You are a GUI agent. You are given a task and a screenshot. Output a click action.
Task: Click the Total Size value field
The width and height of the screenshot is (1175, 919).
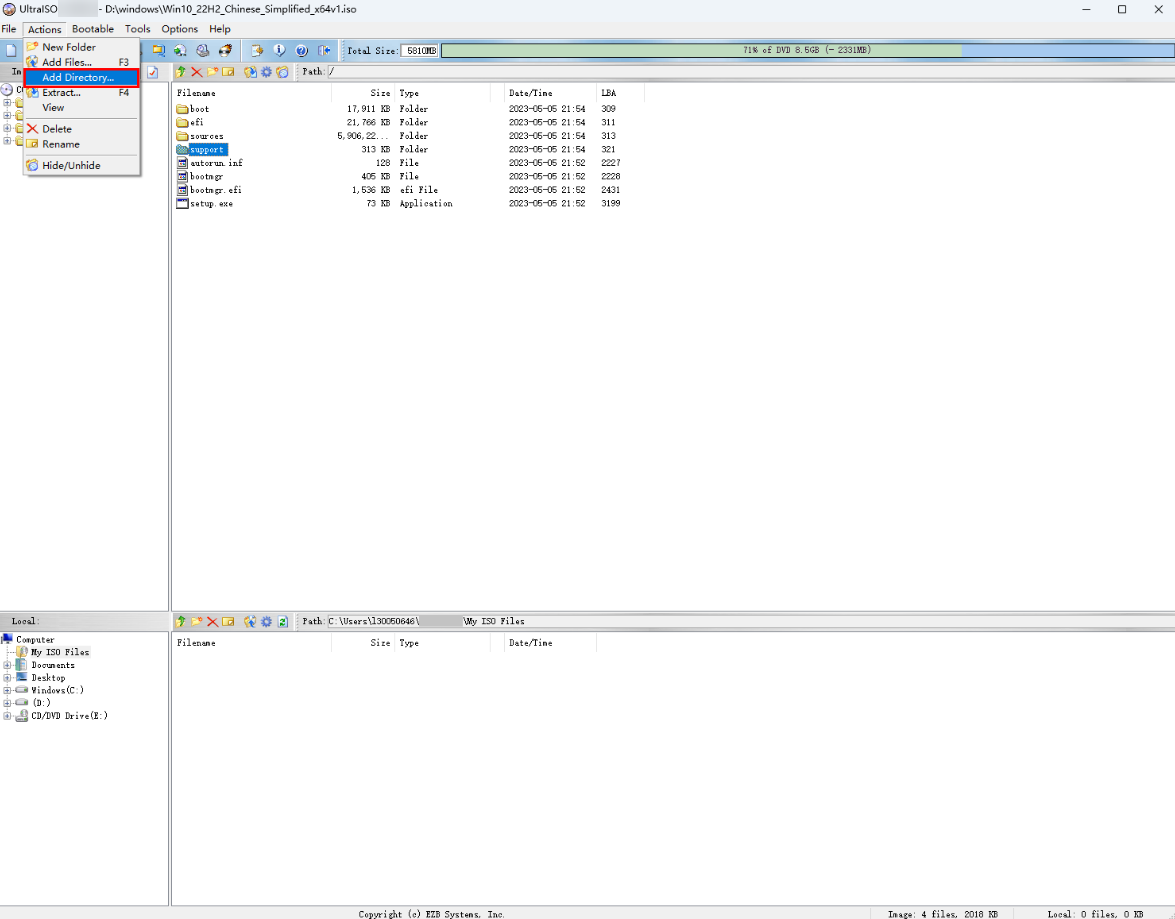click(x=420, y=50)
